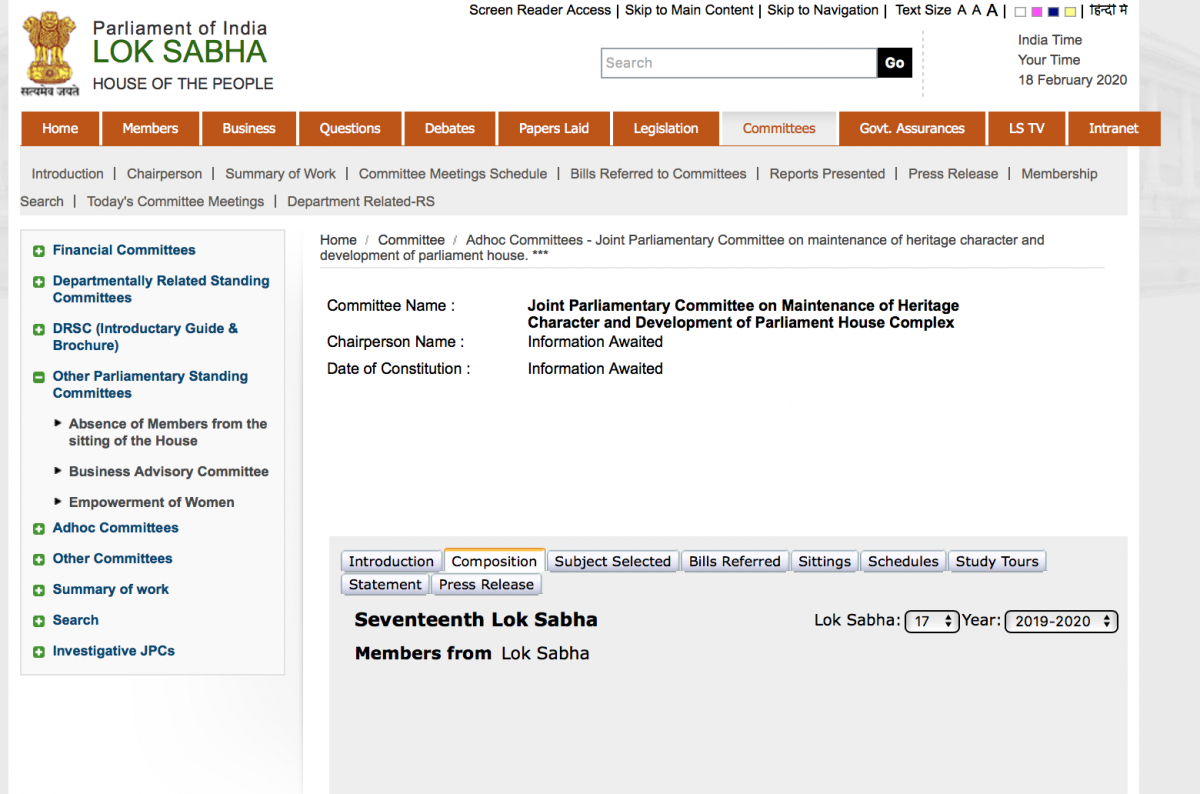This screenshot has width=1200, height=794.
Task: Choose the pink color theme swatch
Action: (x=1036, y=12)
